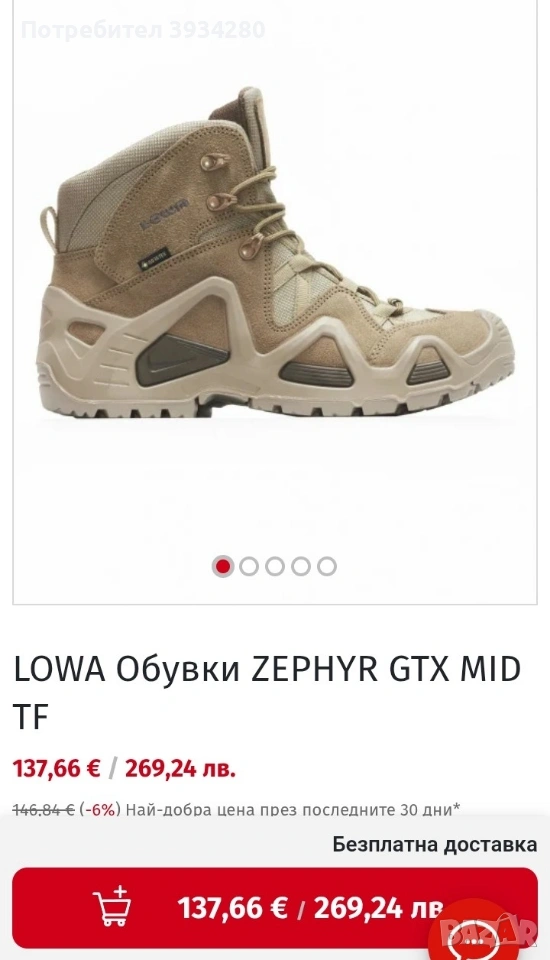The image size is (550, 960).
Task: Click the shopping cart icon on red button
Action: pos(112,906)
